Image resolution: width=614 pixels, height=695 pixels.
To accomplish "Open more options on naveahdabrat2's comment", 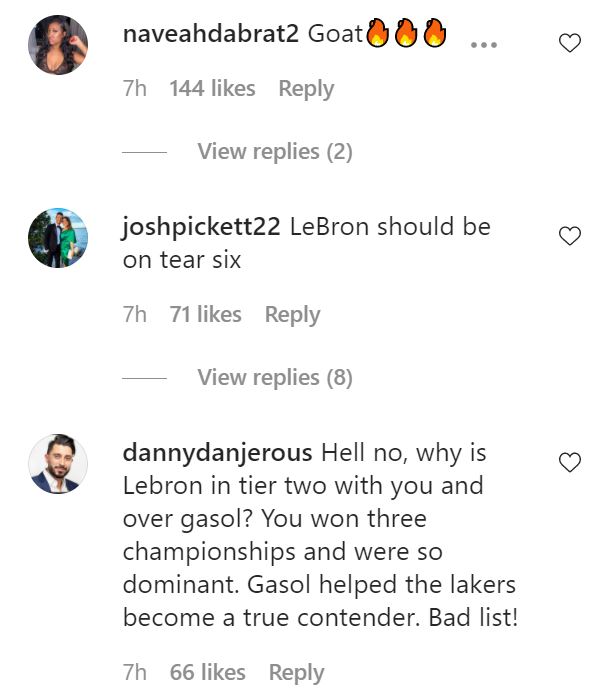I will [x=483, y=45].
